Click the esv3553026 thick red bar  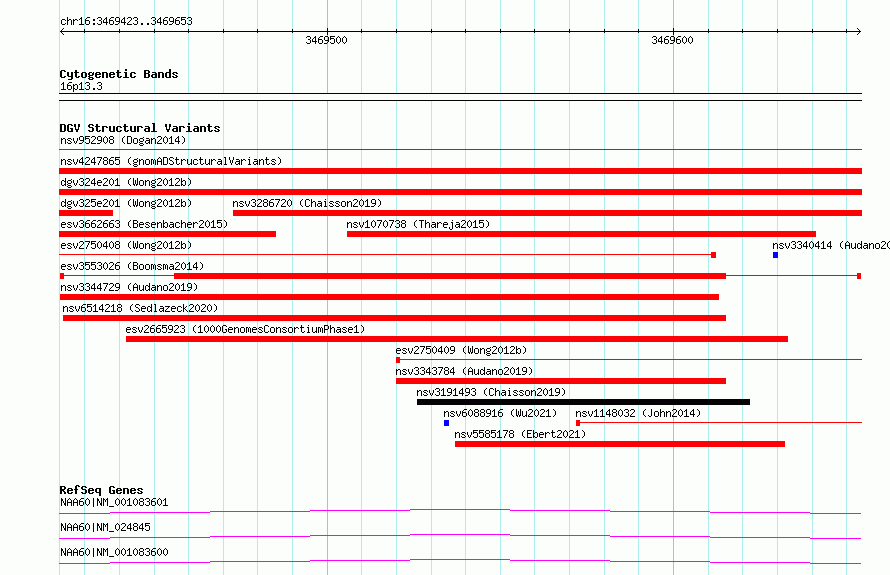(x=450, y=276)
